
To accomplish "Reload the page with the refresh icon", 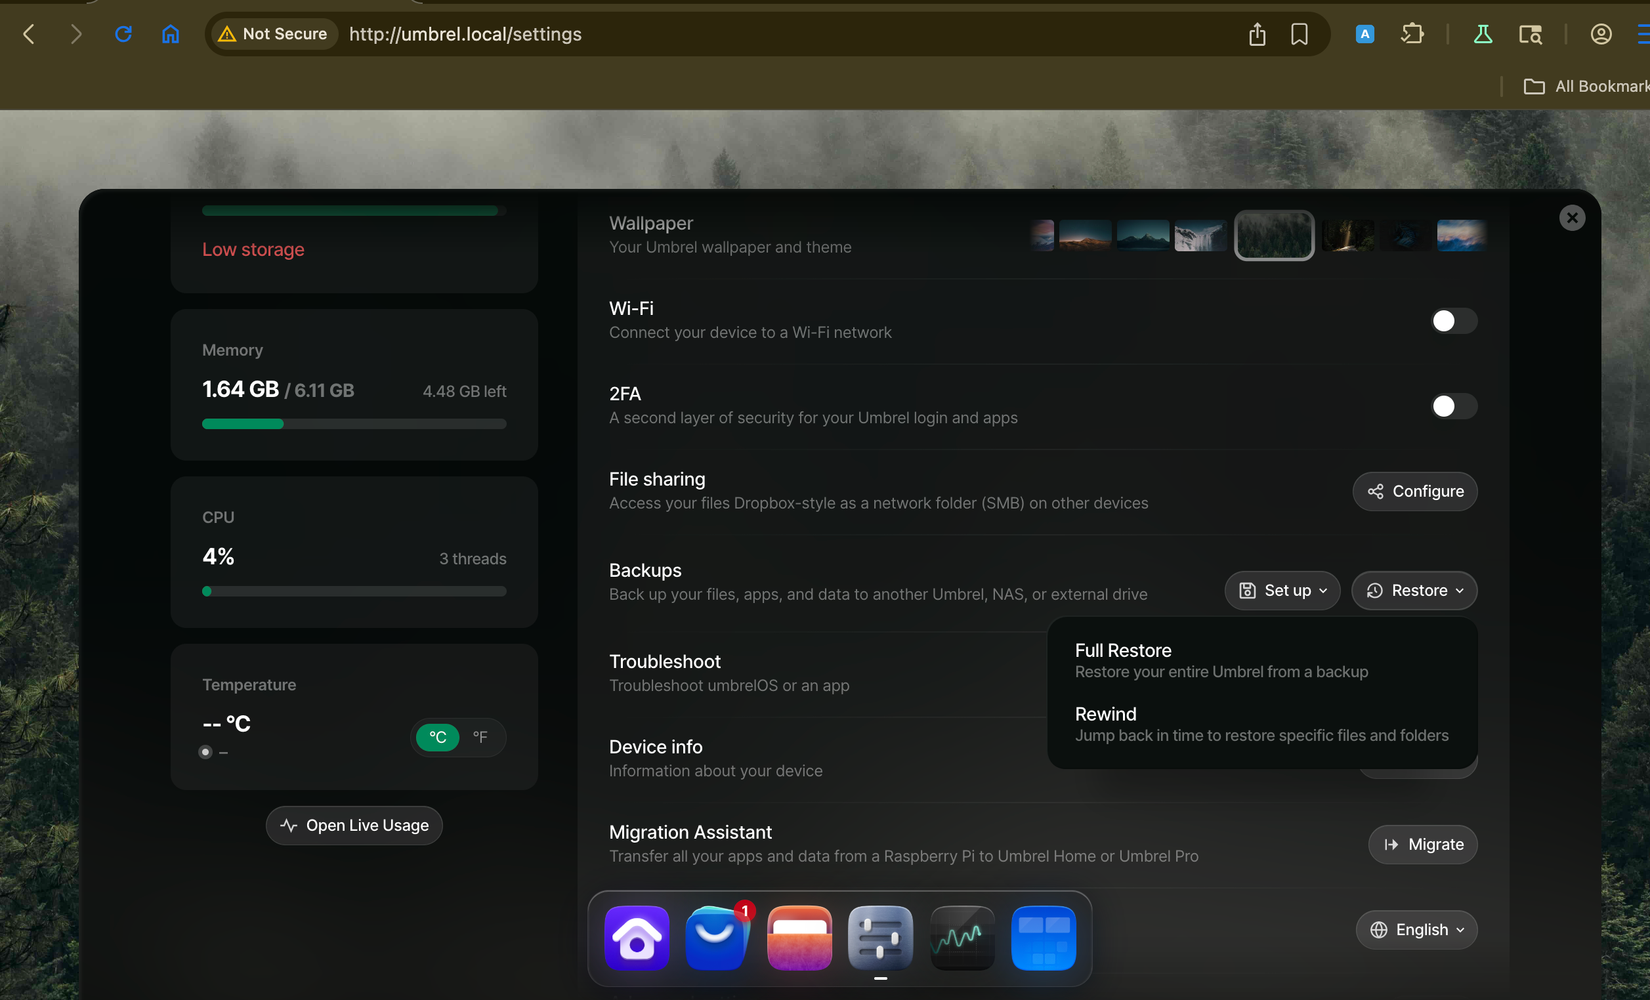I will coord(123,34).
